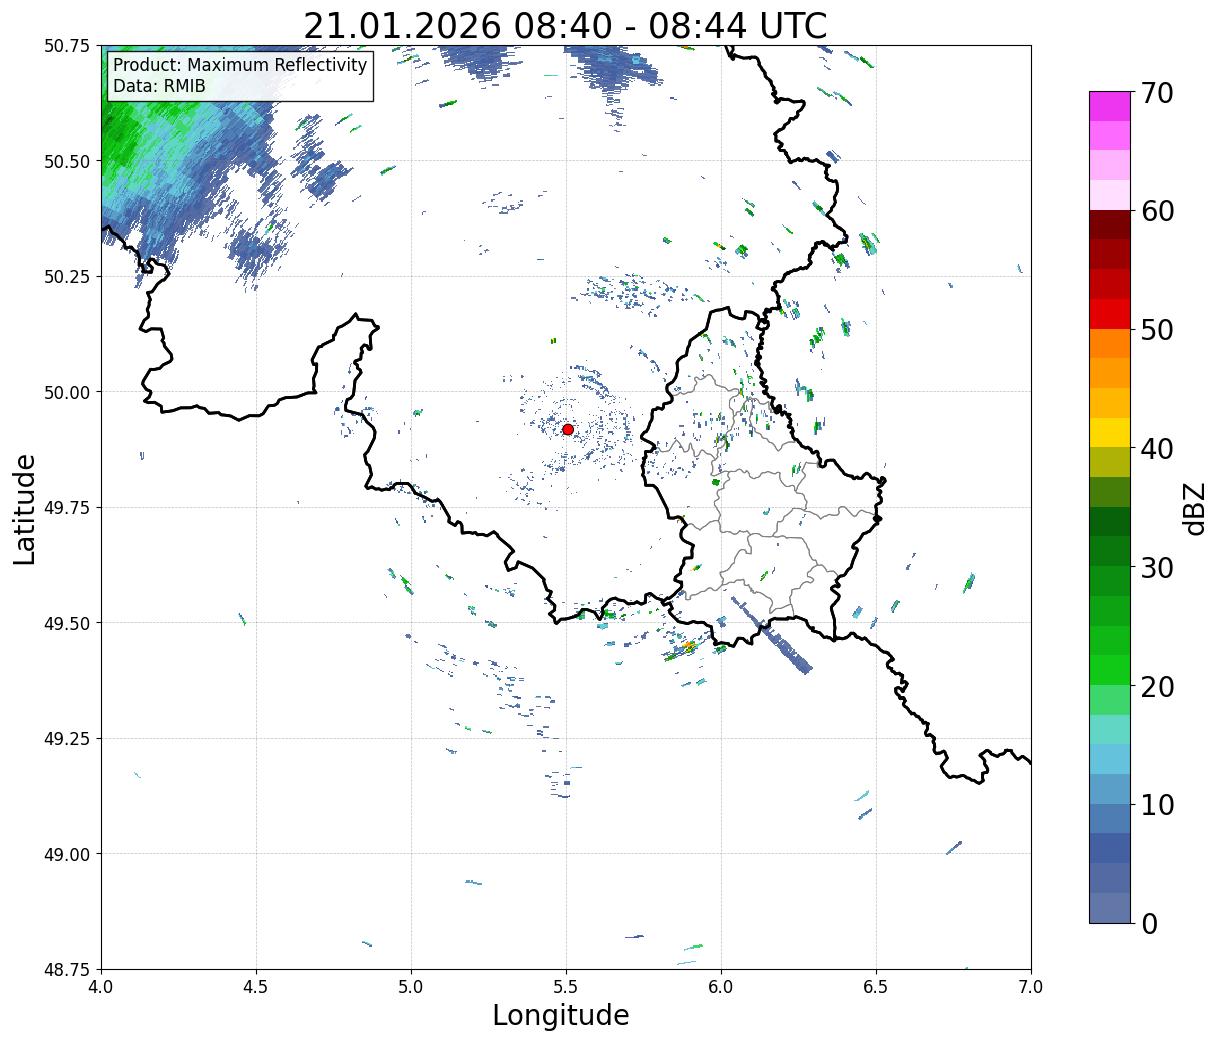Click the Latitude axis label
Screen dimensions: 1219x1040
(x=24, y=509)
